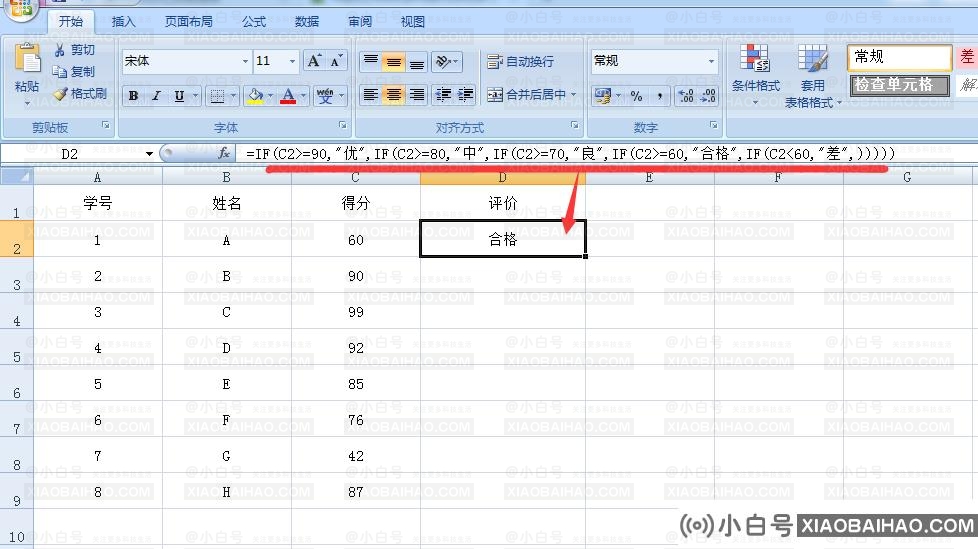Align text left

370,95
